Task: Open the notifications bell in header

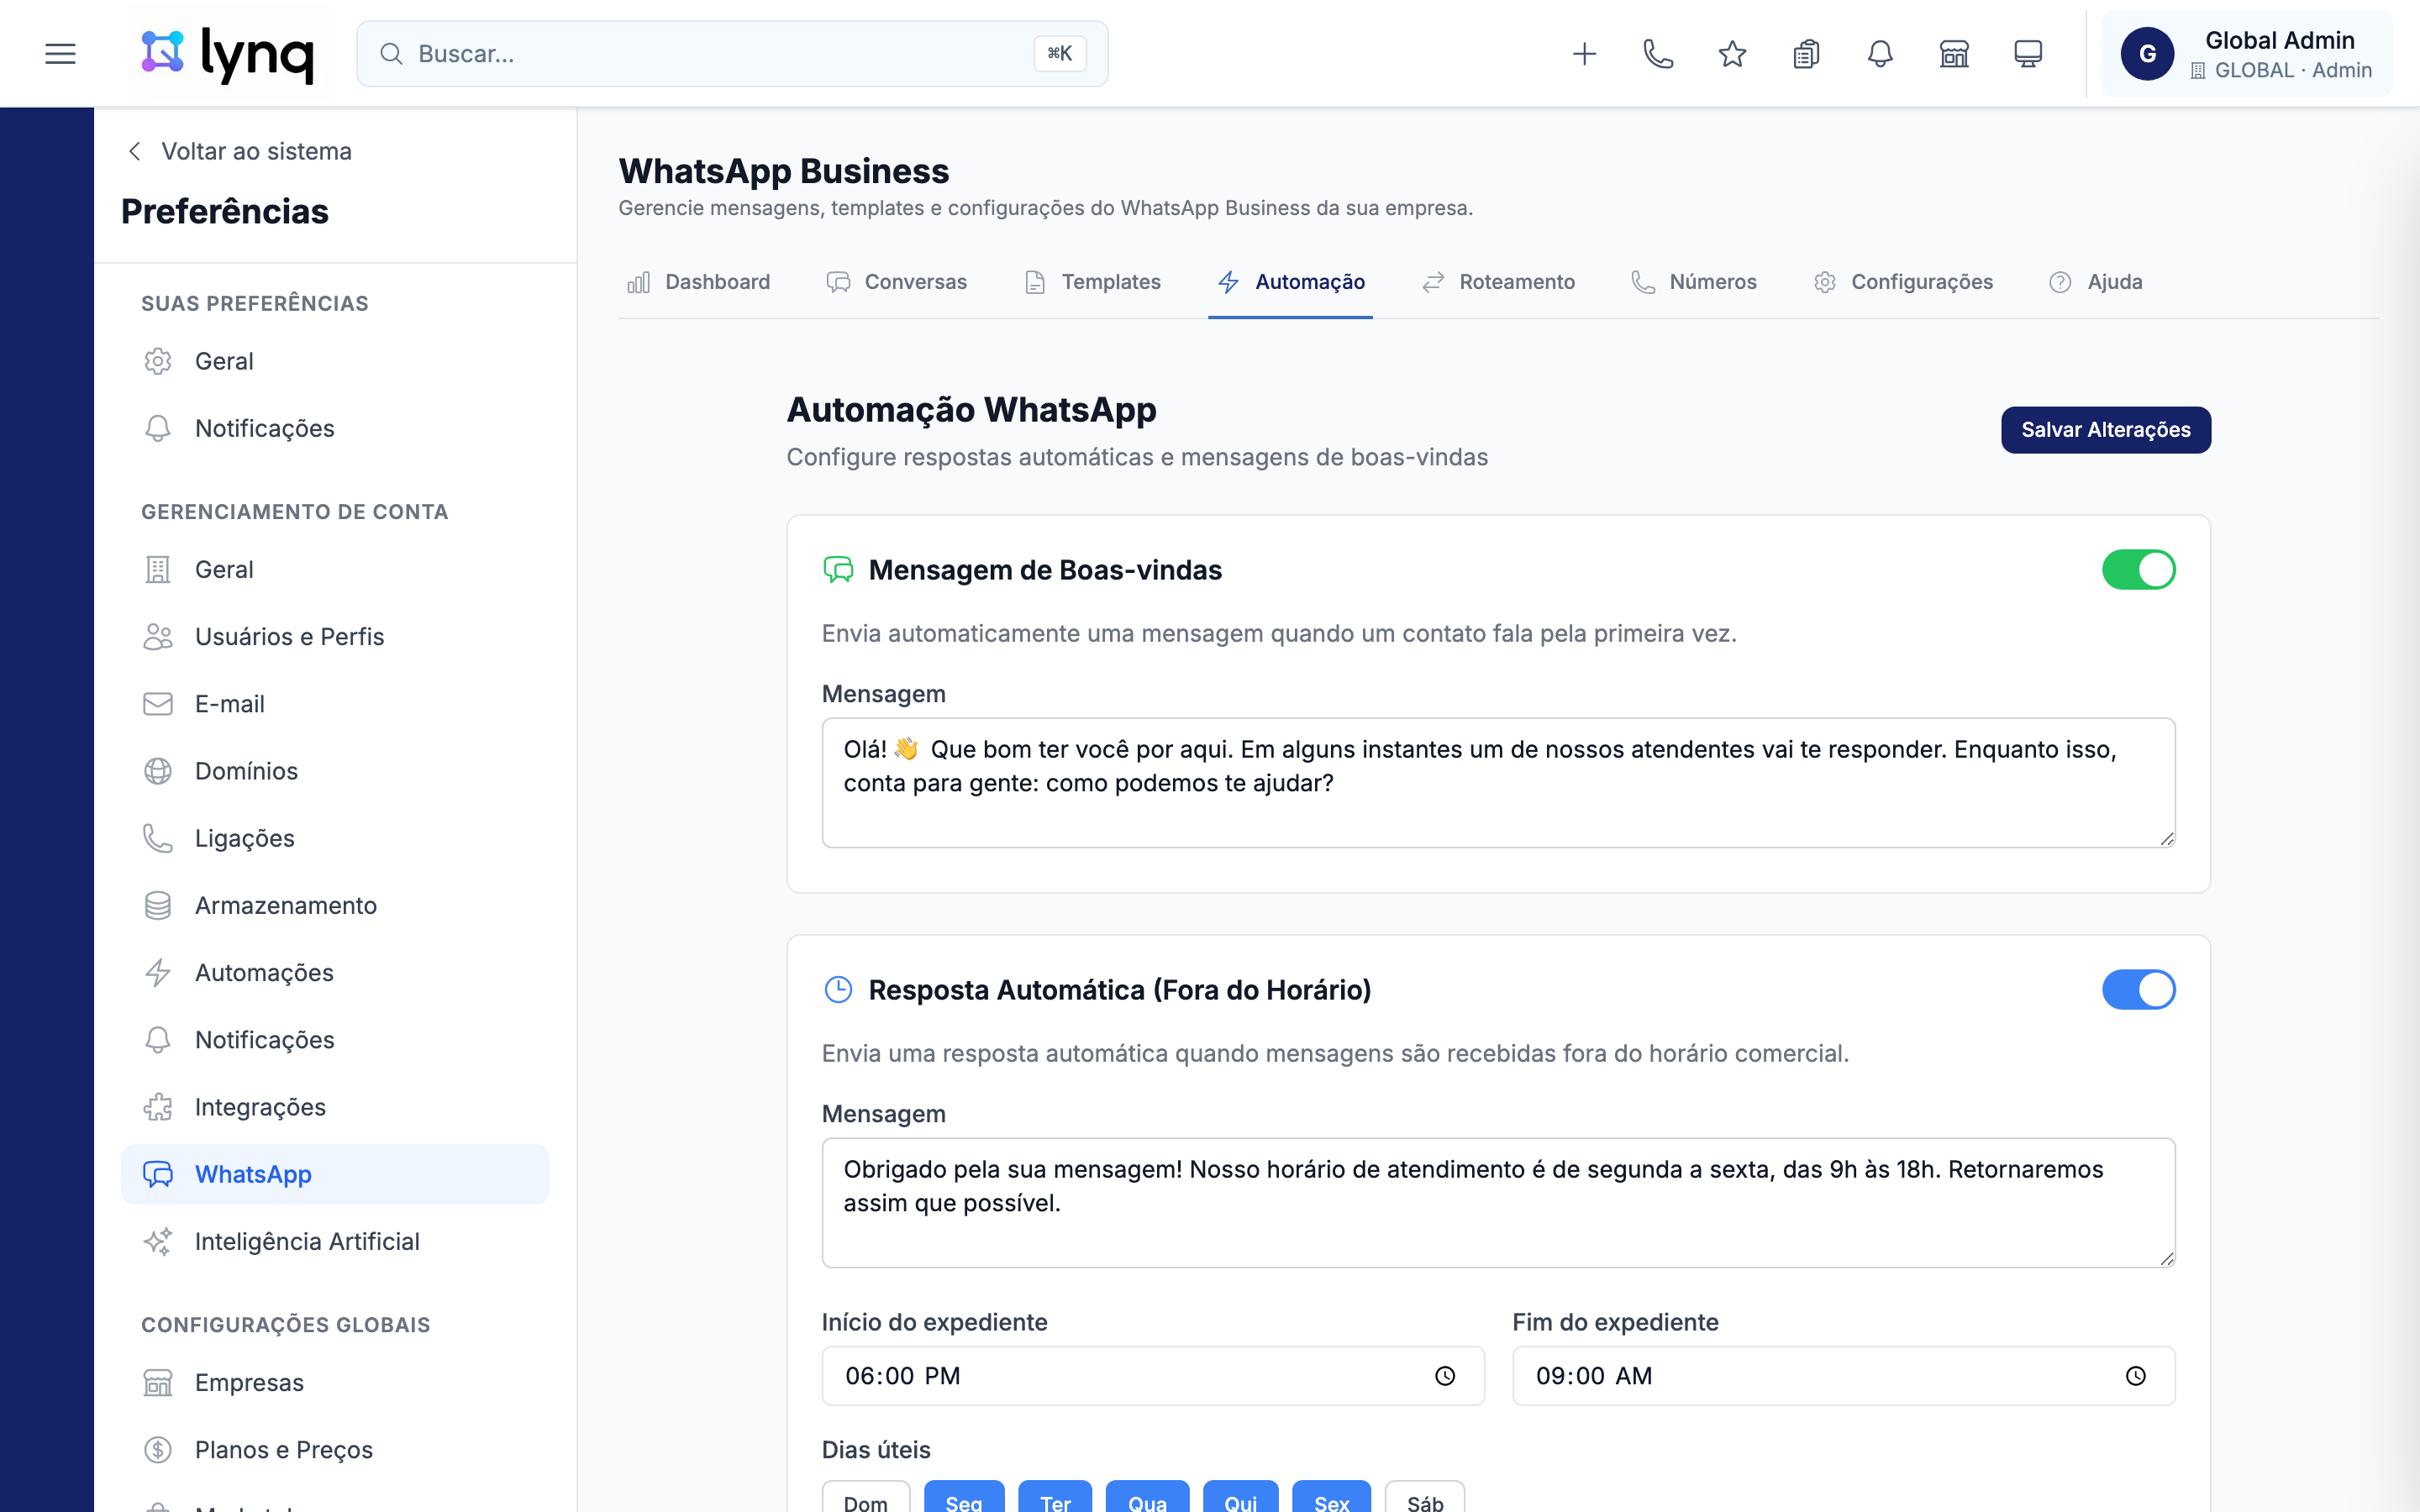Action: 1880,54
